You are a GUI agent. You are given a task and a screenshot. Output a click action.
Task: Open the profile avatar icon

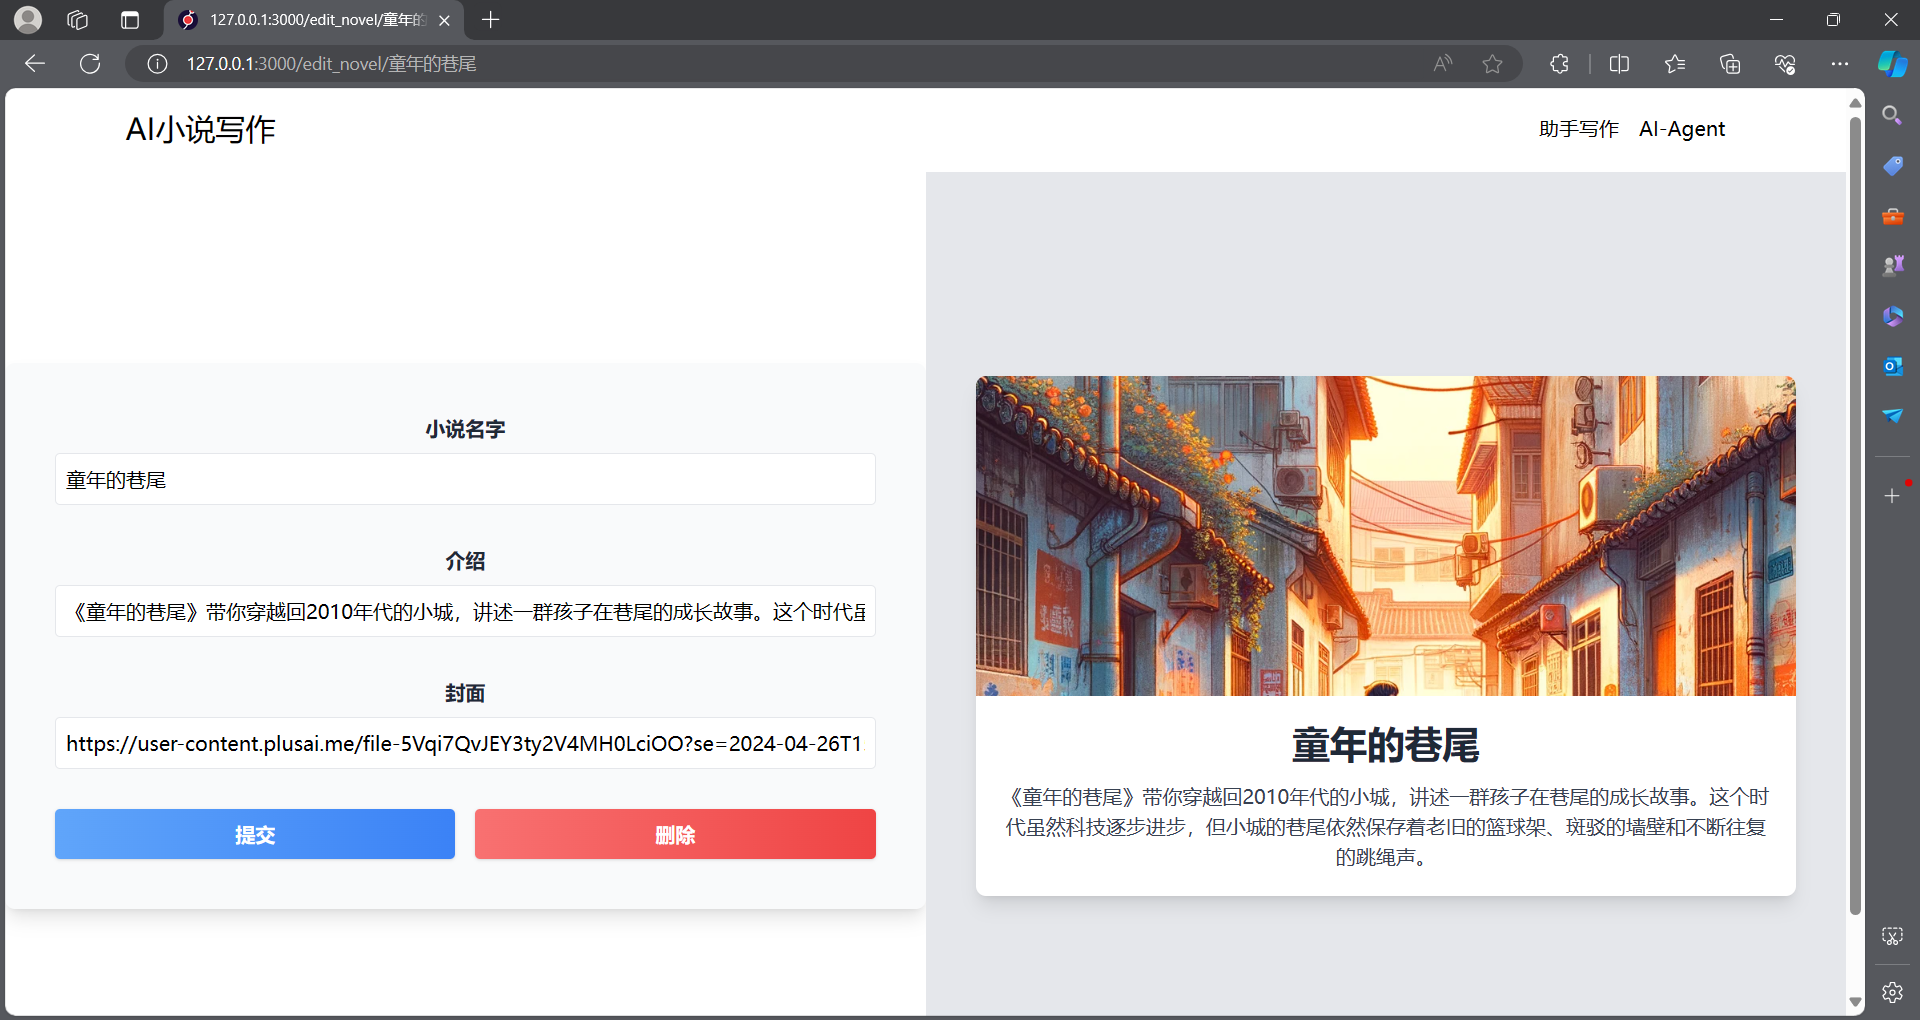(x=28, y=19)
